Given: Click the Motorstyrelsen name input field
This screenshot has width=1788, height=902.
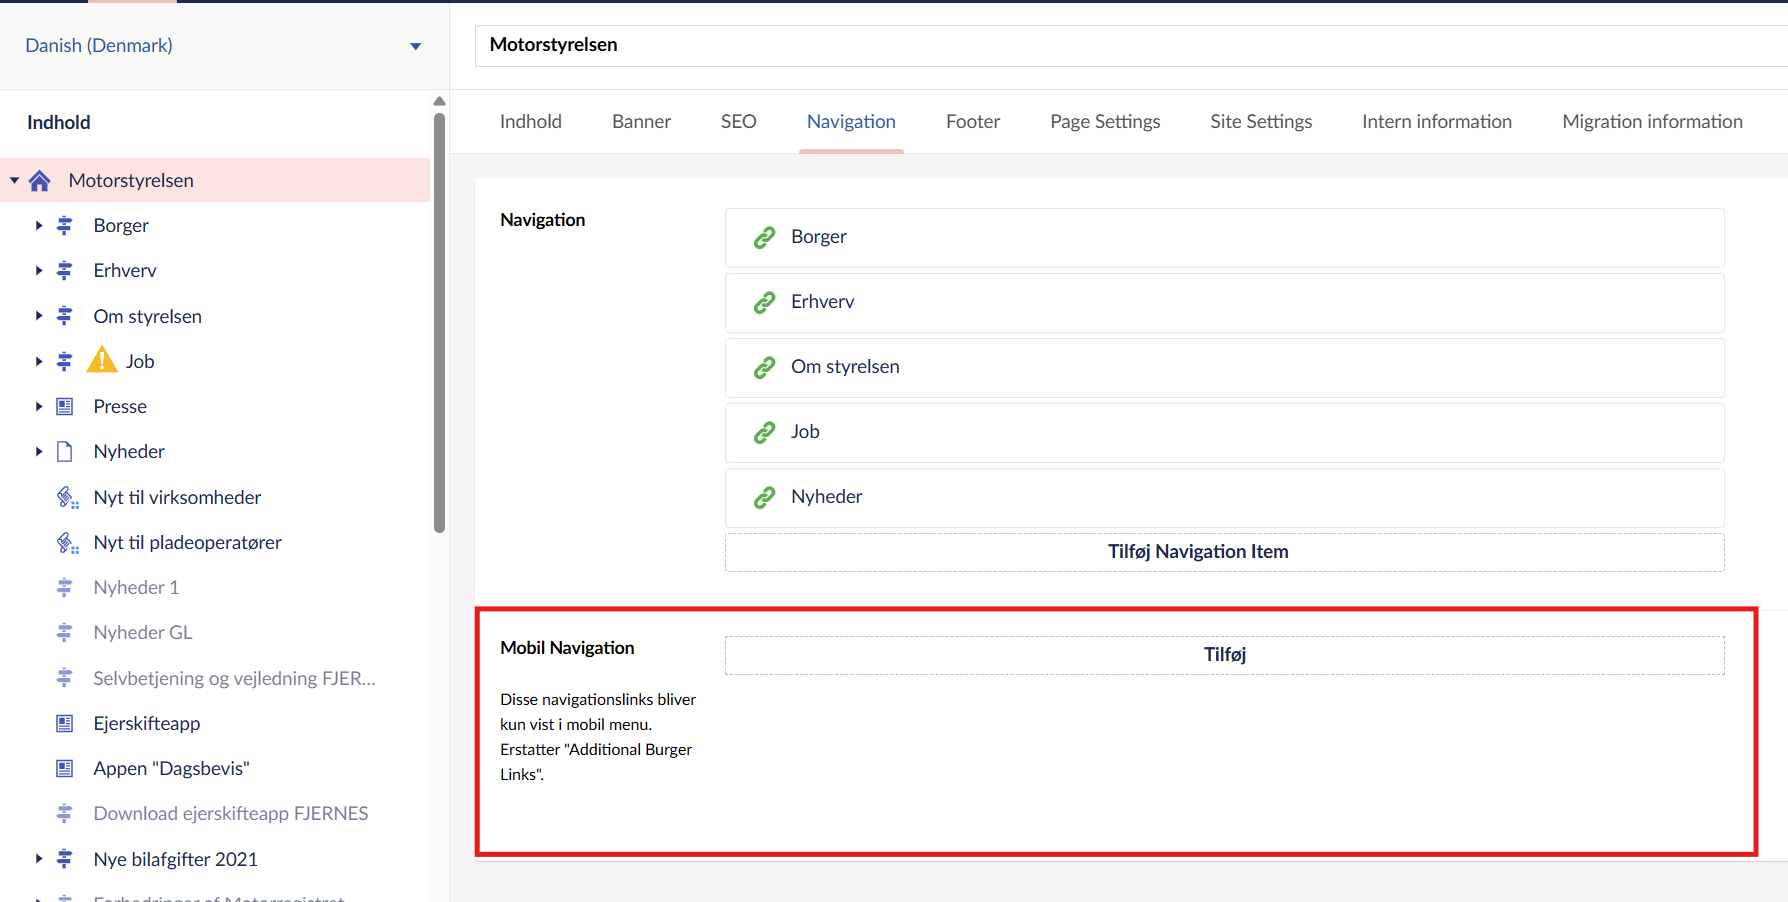Looking at the screenshot, I should click(x=1130, y=46).
